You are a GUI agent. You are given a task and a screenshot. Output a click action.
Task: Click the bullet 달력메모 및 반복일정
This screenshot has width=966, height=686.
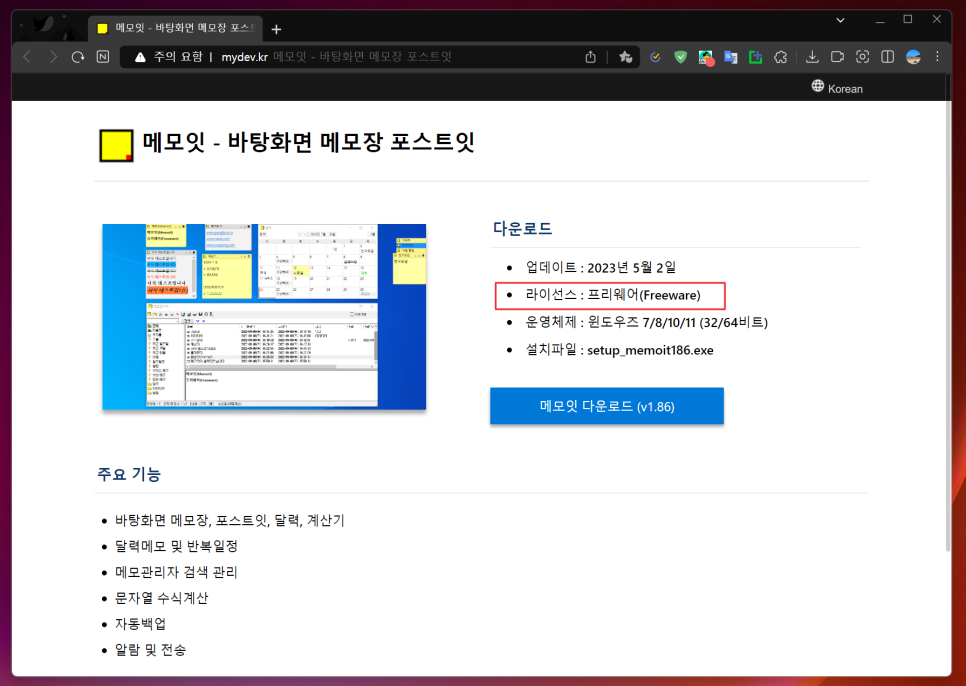coord(176,546)
